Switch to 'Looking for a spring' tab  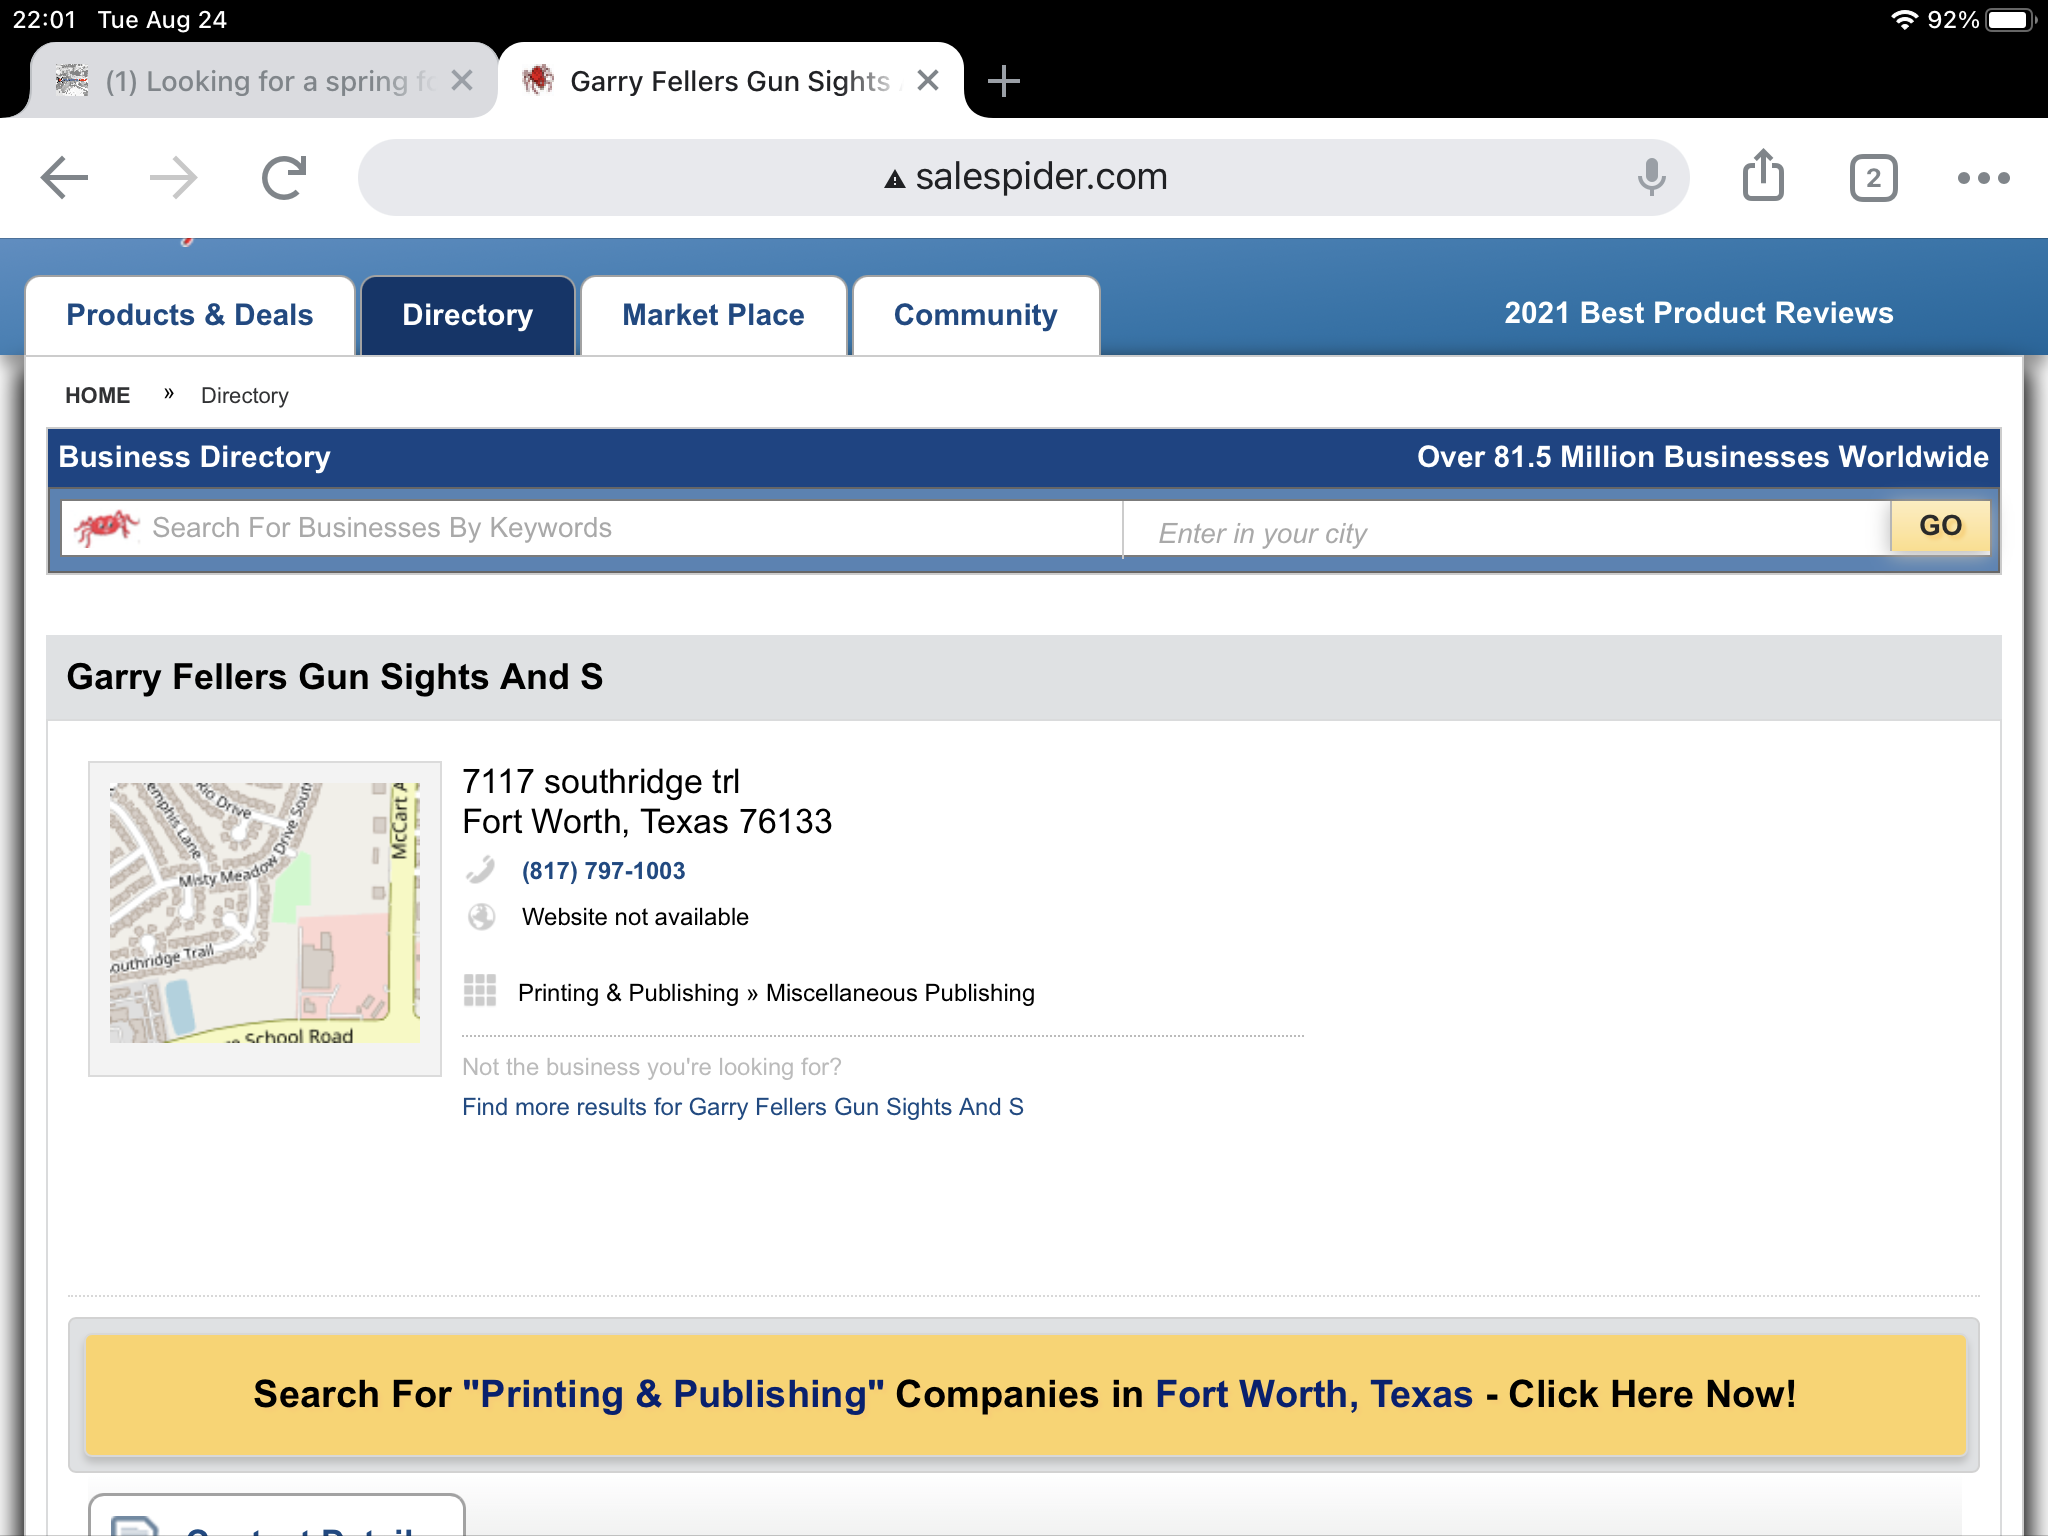(264, 81)
